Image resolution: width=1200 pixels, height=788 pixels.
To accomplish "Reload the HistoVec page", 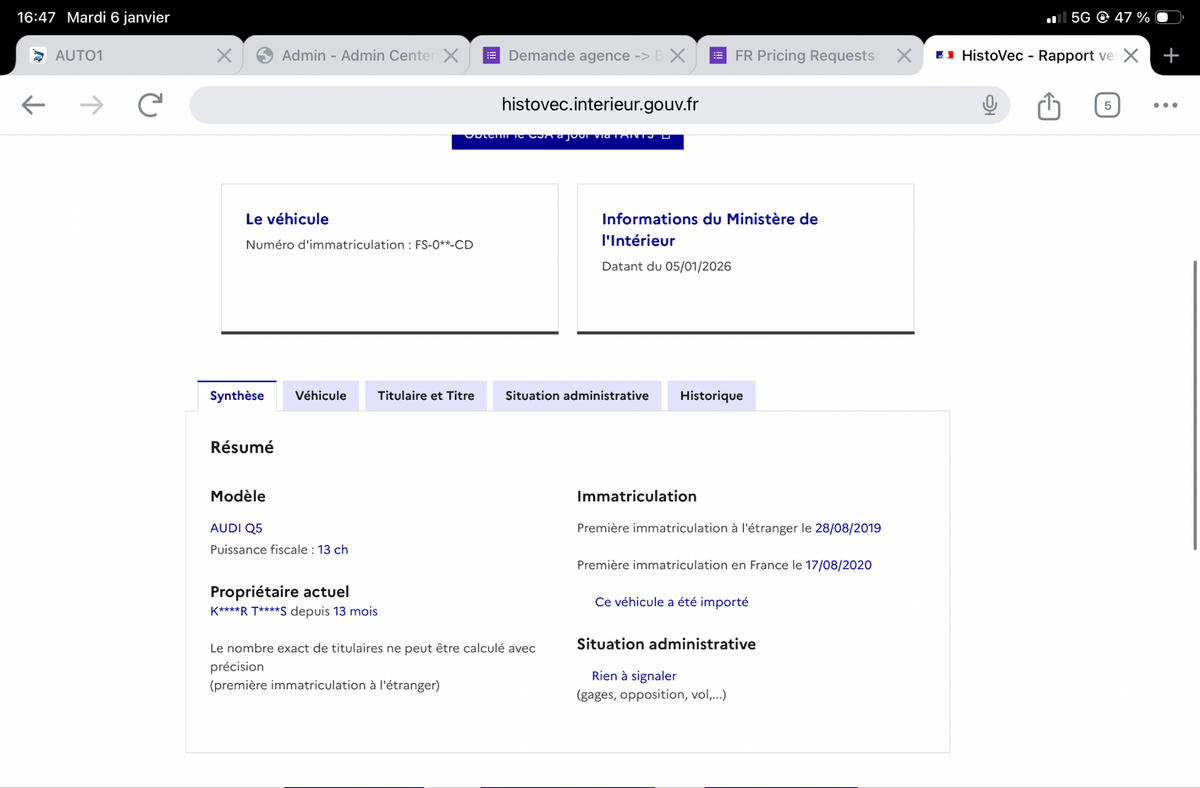I will tap(150, 105).
